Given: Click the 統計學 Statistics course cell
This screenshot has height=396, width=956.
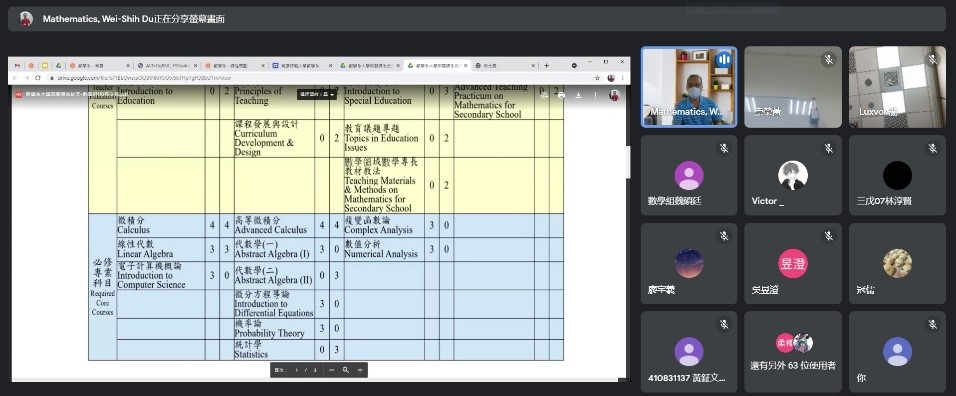Looking at the screenshot, I should coord(274,350).
